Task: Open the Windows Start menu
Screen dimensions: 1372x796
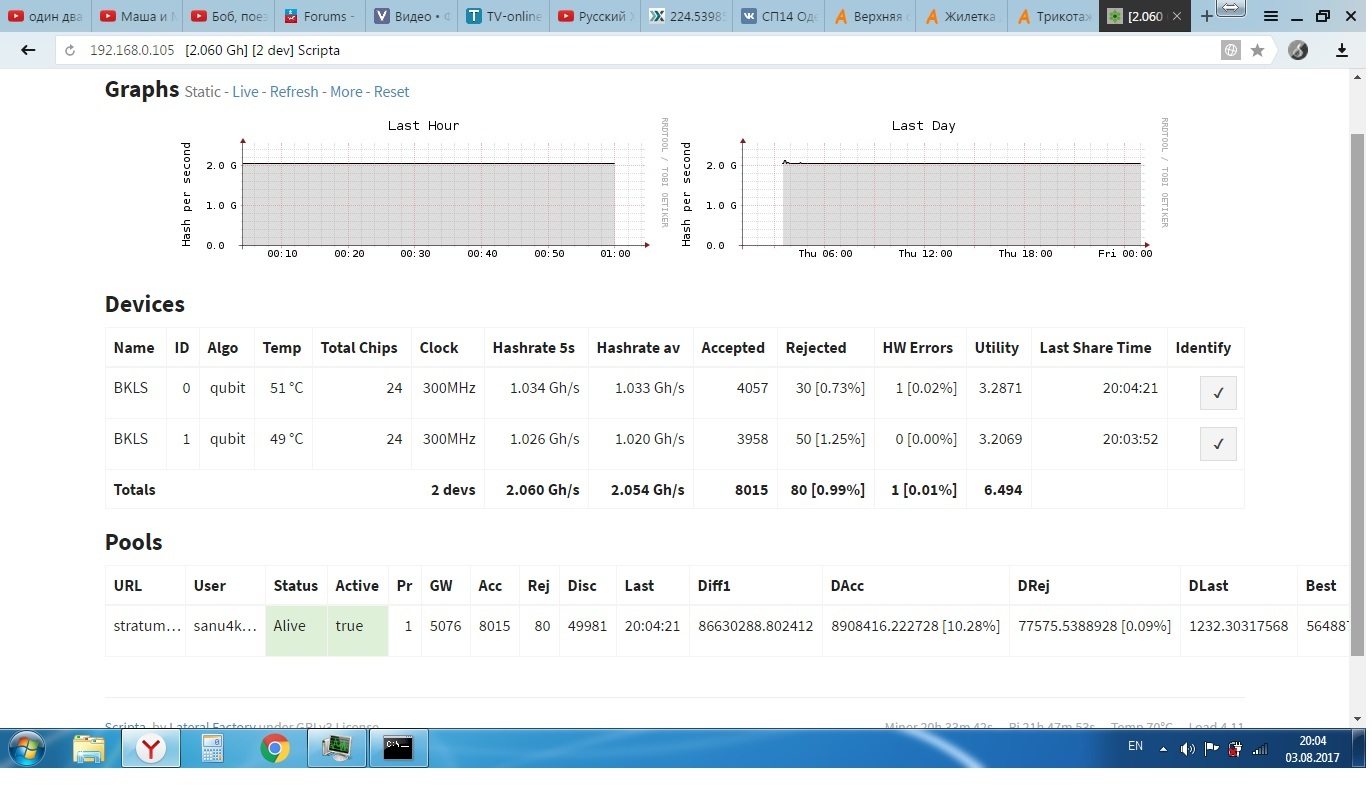Action: point(27,748)
